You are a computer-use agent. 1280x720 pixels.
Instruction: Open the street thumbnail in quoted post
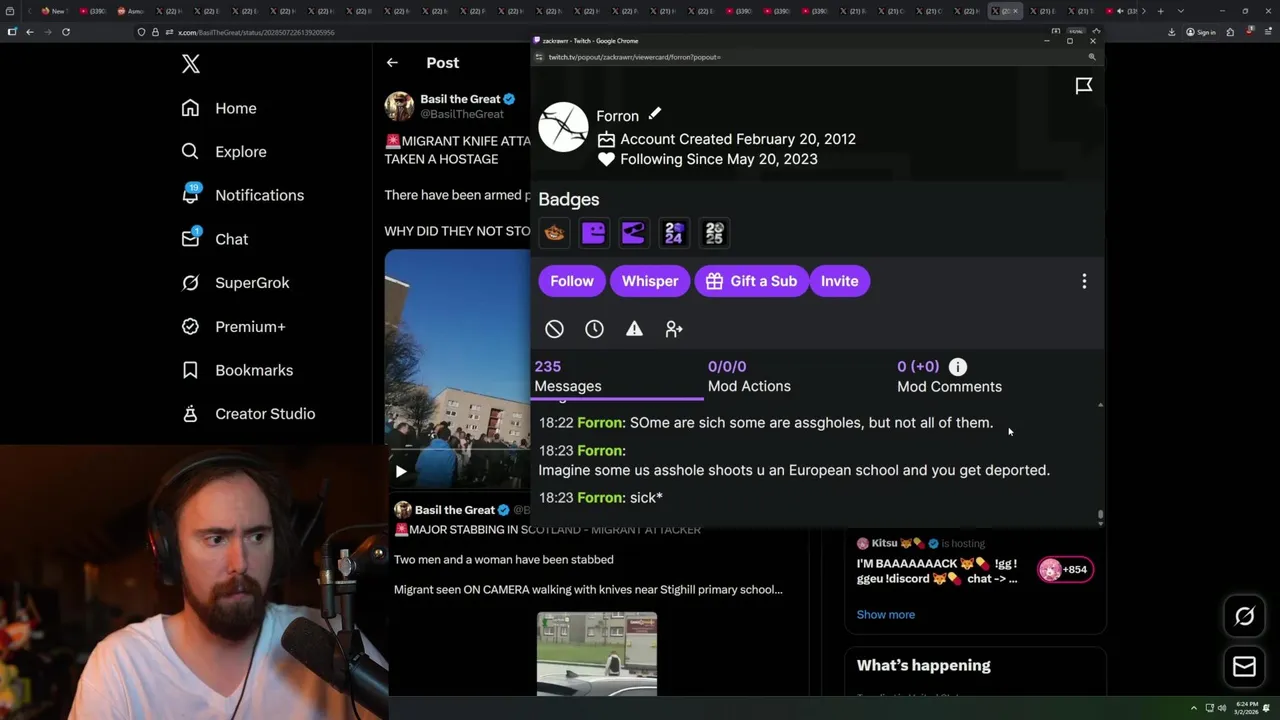pos(597,654)
